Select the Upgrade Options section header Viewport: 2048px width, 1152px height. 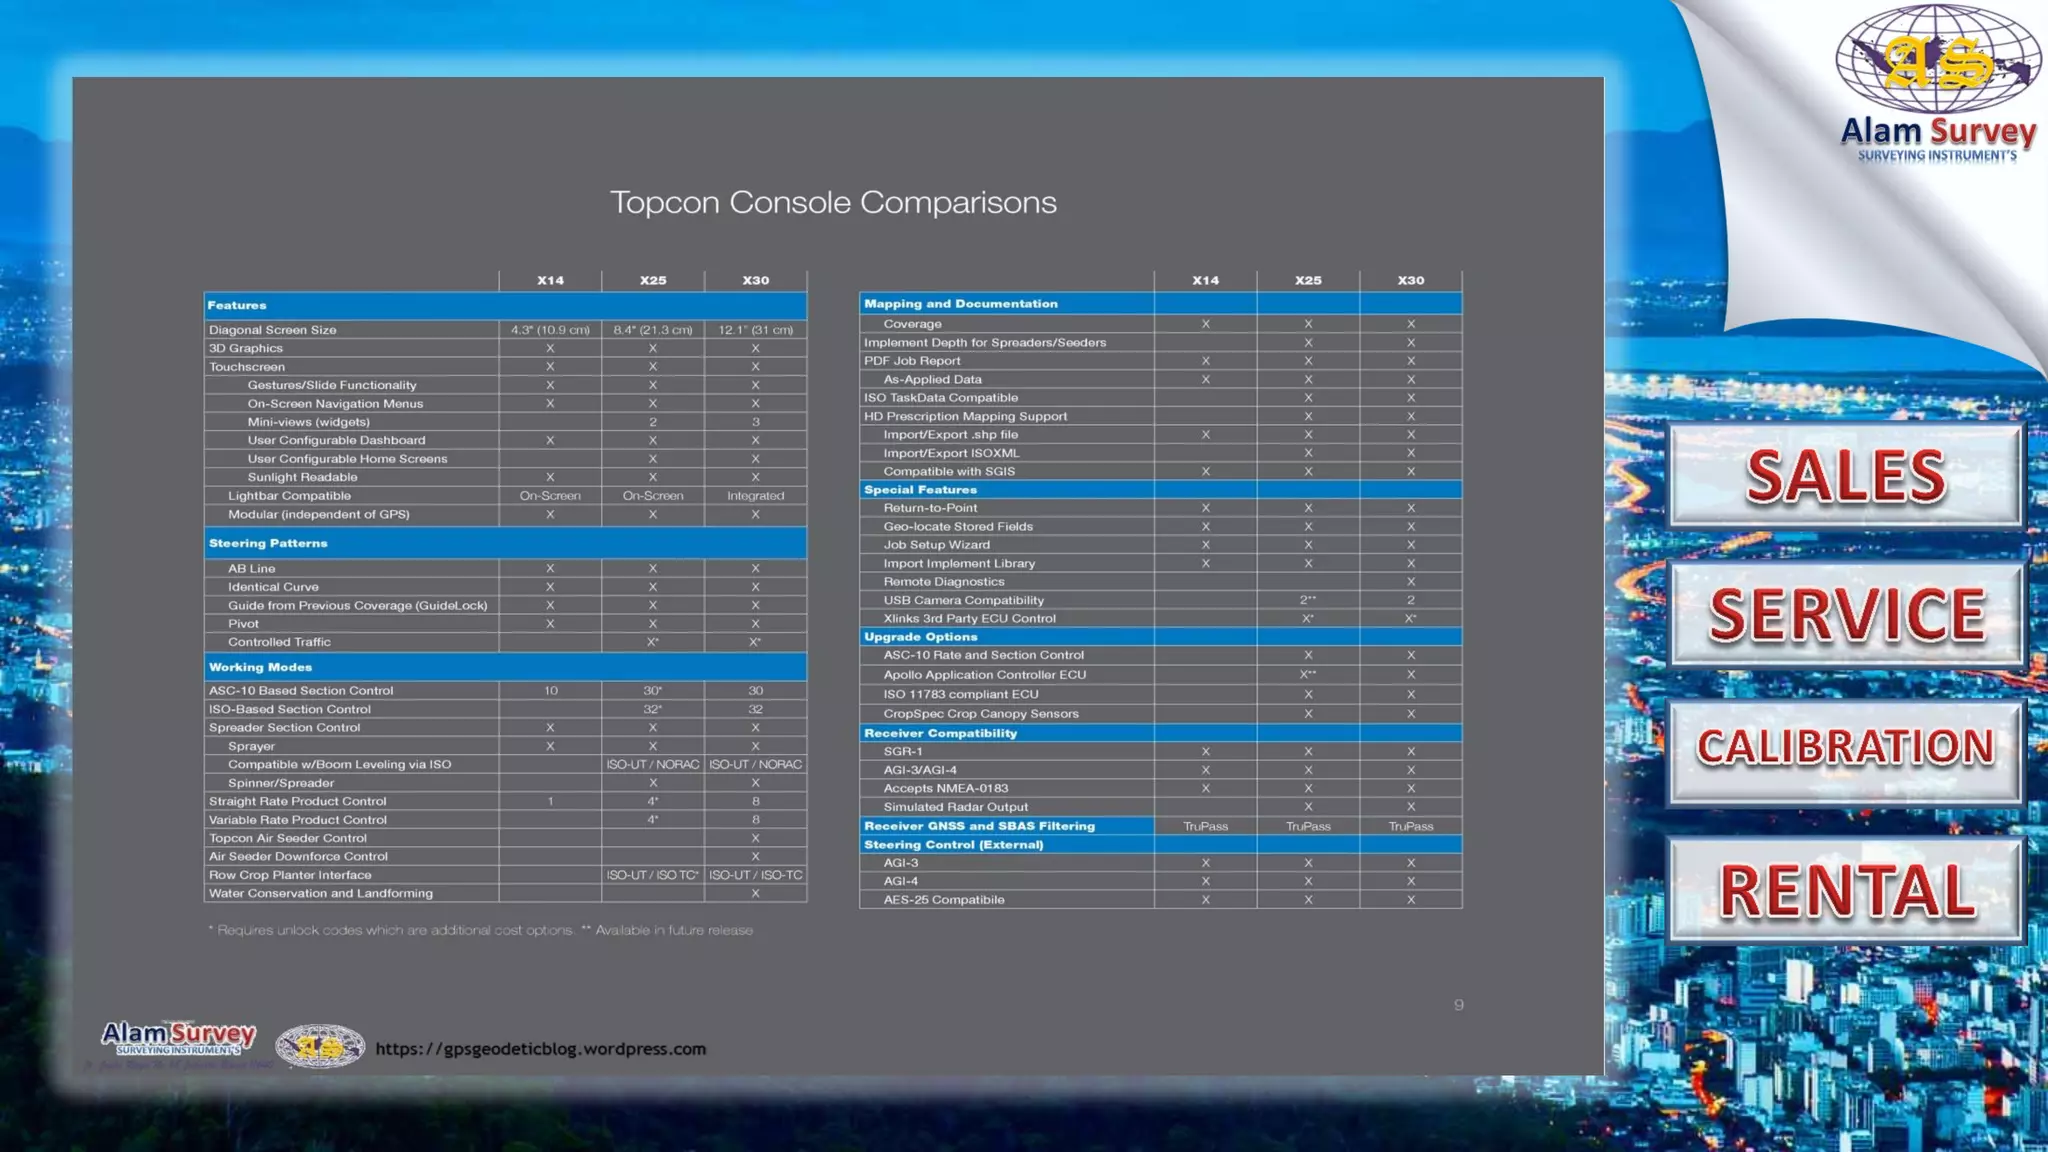pos(920,637)
